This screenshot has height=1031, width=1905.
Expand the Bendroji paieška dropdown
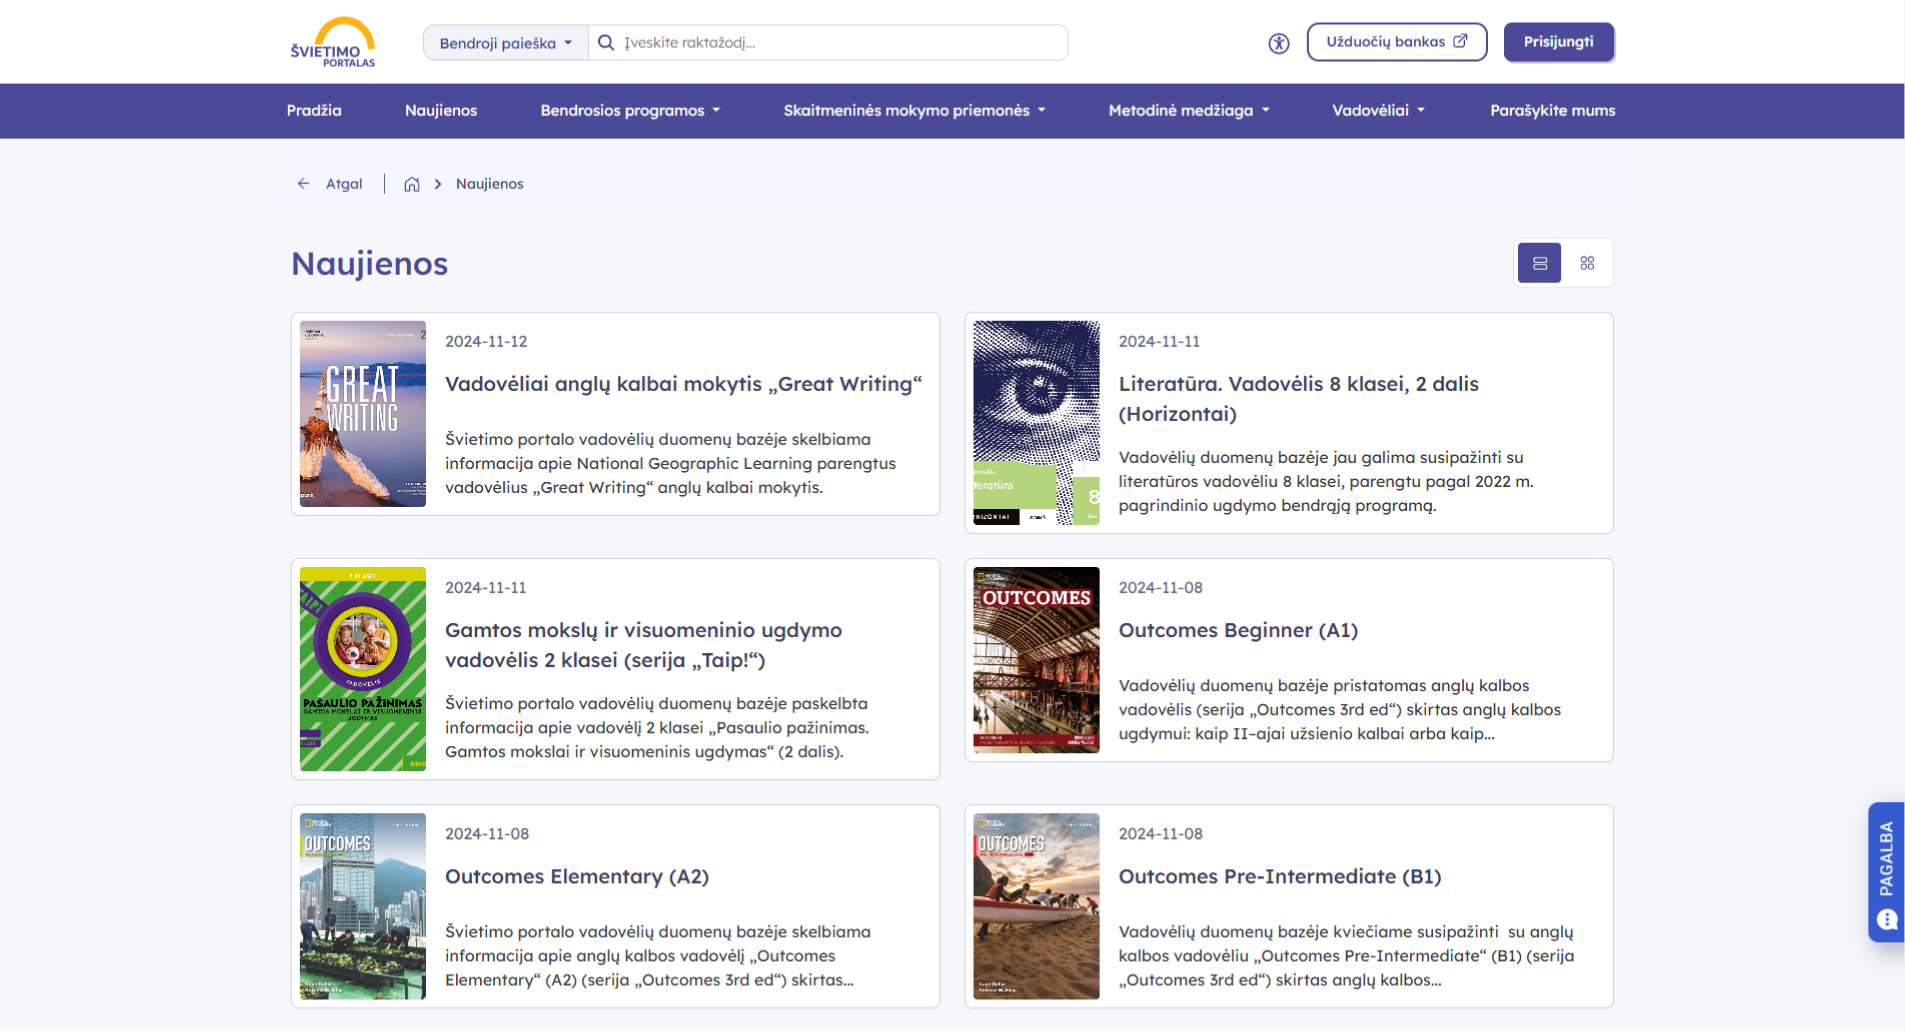coord(506,43)
